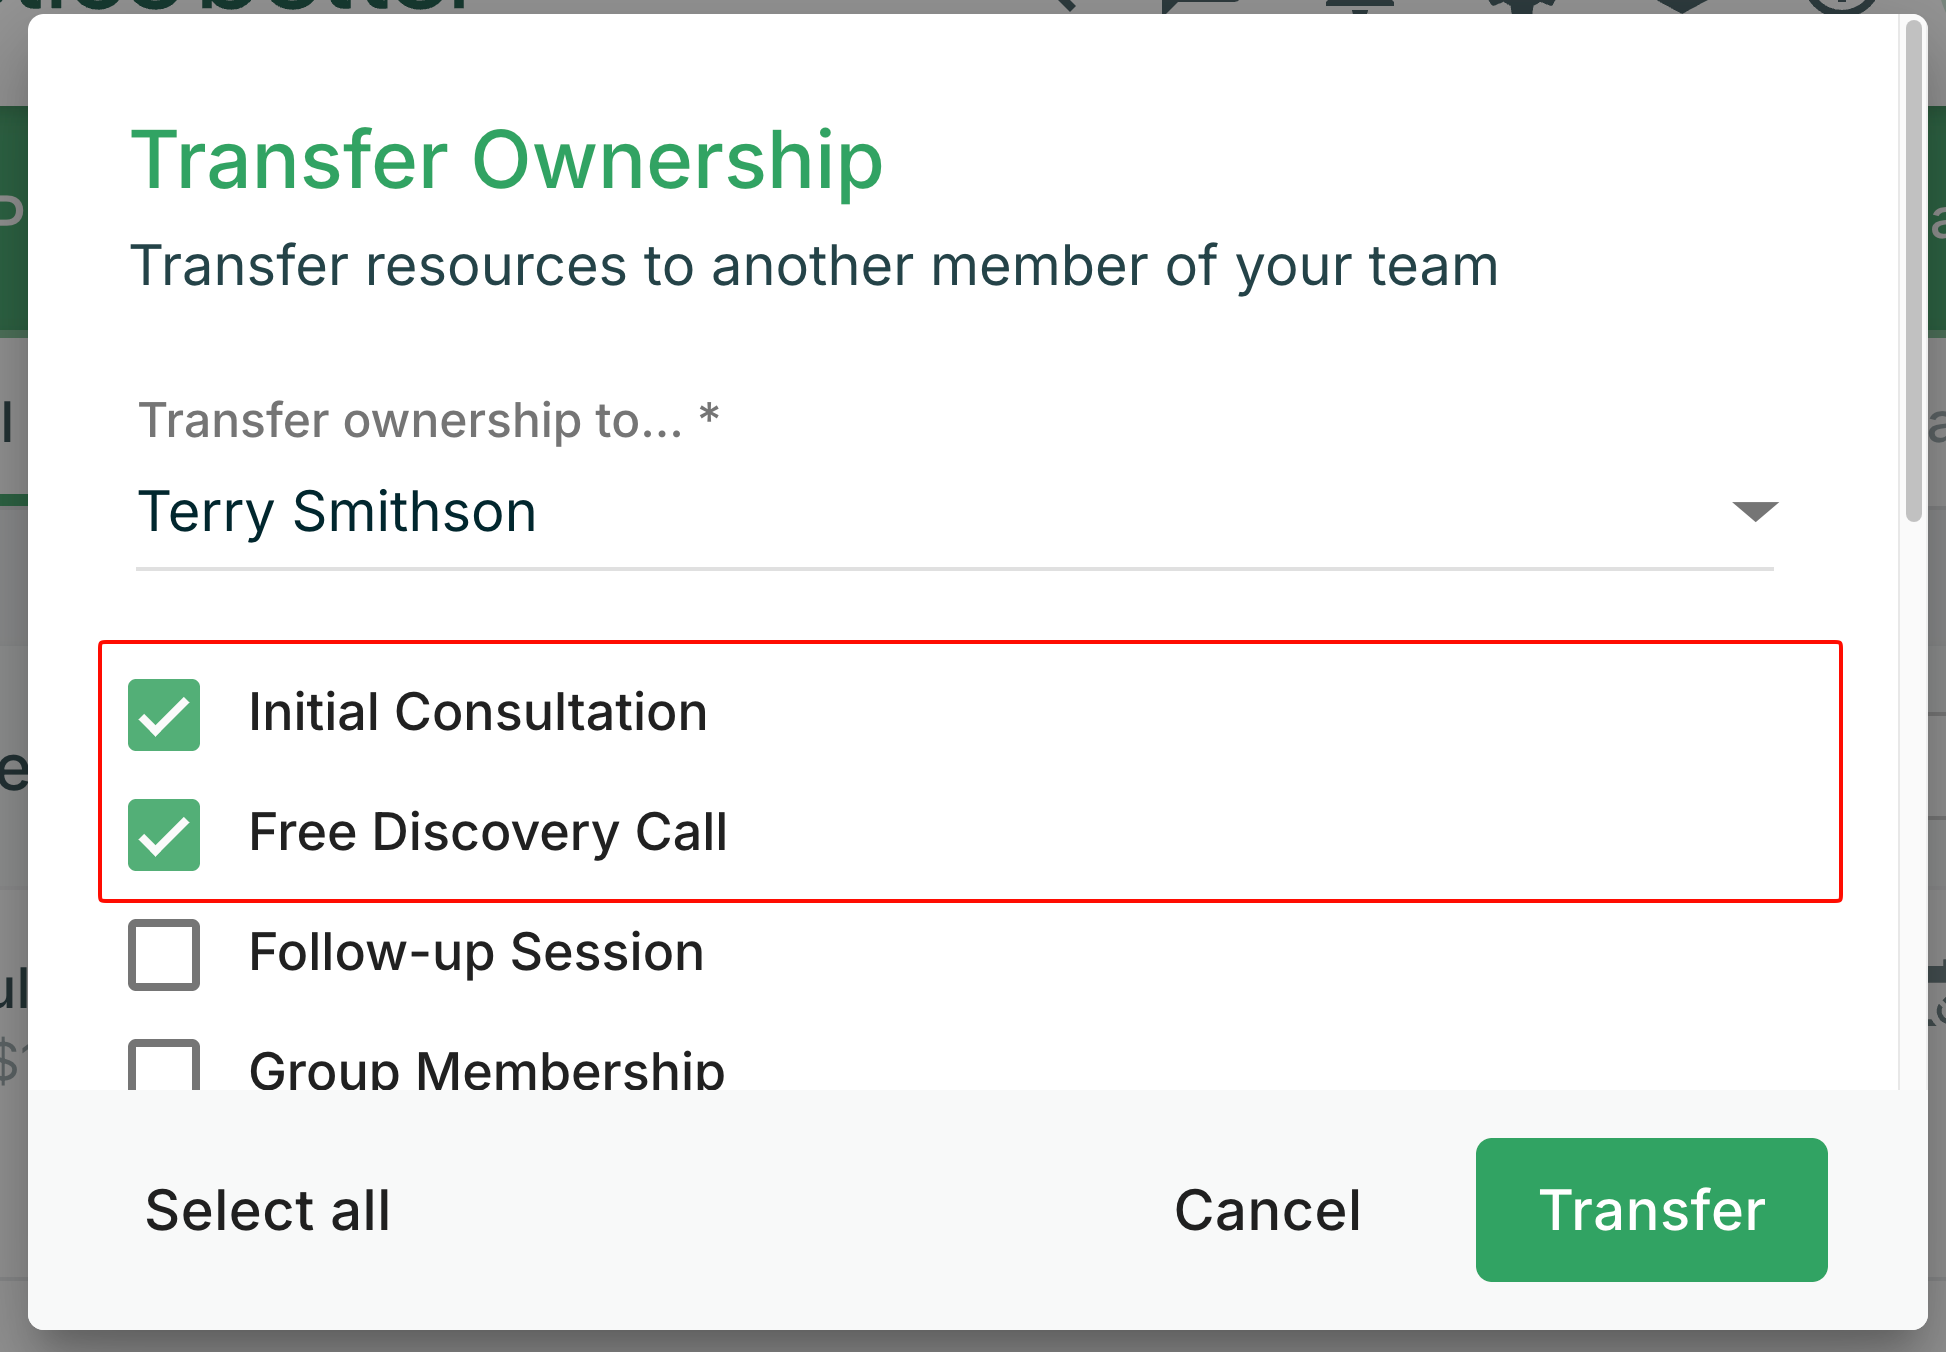This screenshot has width=1946, height=1352.
Task: Enable the Group Membership checkbox
Action: click(x=164, y=1066)
